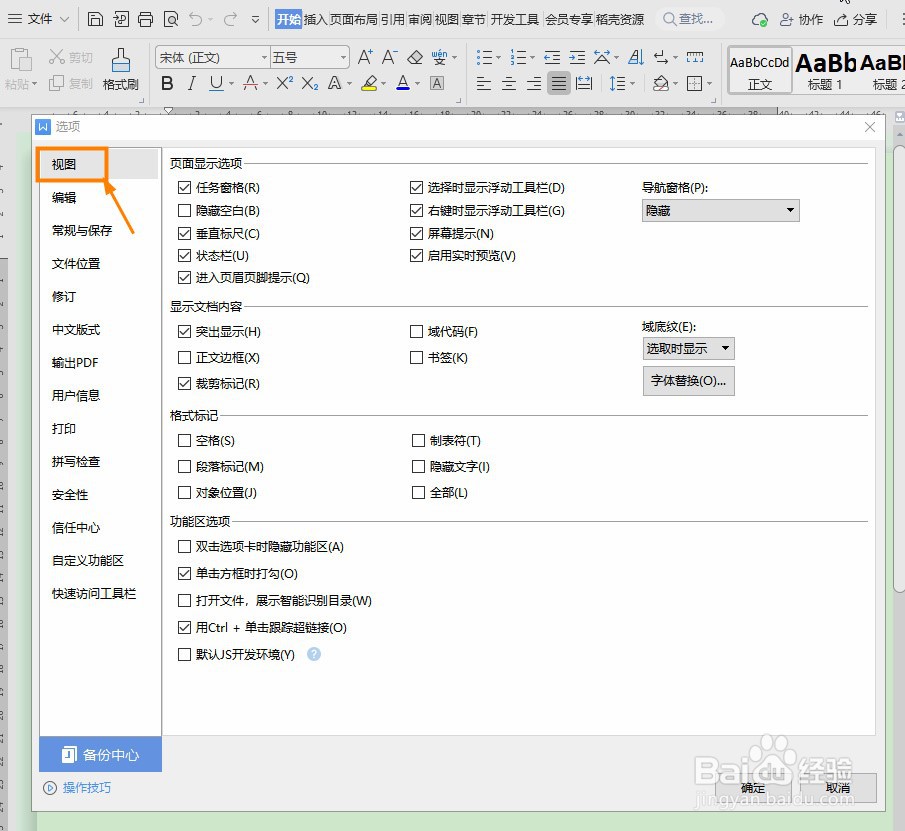
Task: Click the 查找 search field
Action: (x=689, y=19)
